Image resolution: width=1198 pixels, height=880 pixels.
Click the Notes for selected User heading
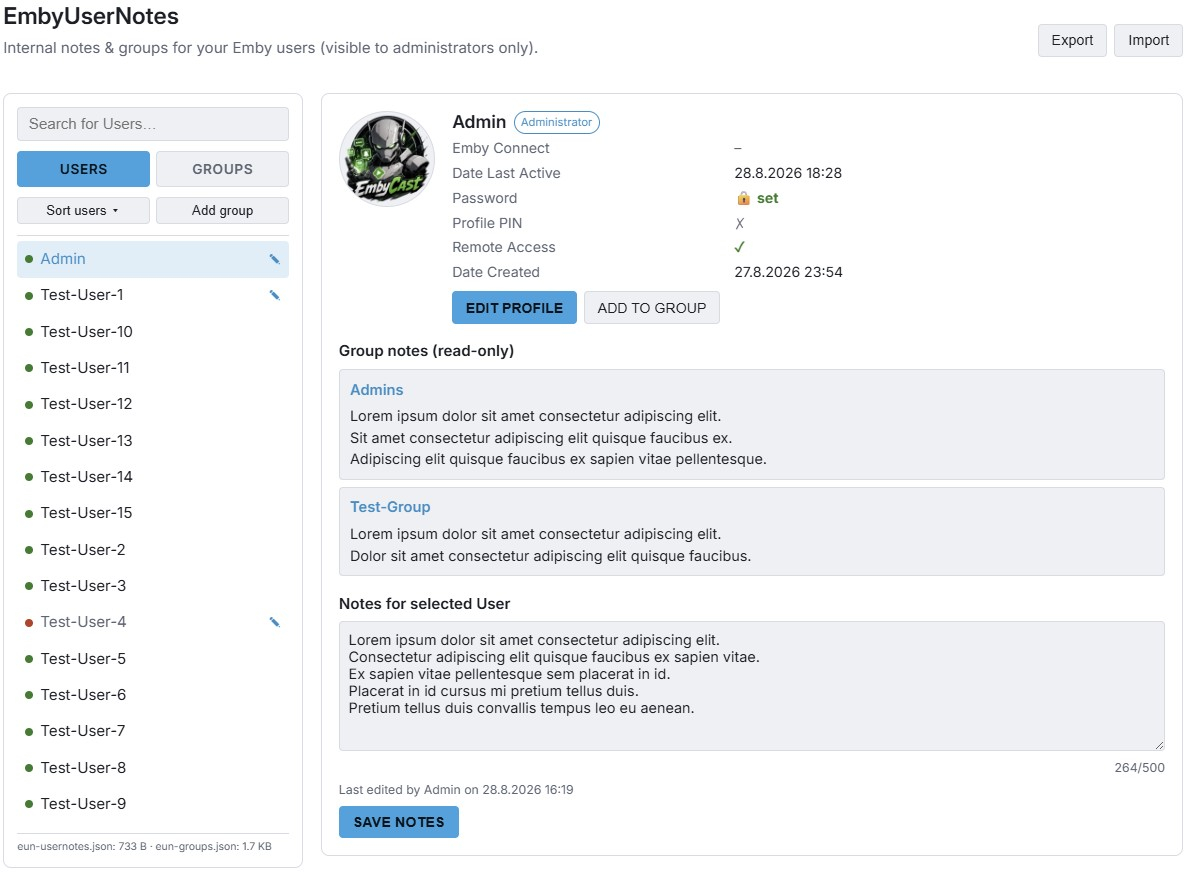pos(425,603)
